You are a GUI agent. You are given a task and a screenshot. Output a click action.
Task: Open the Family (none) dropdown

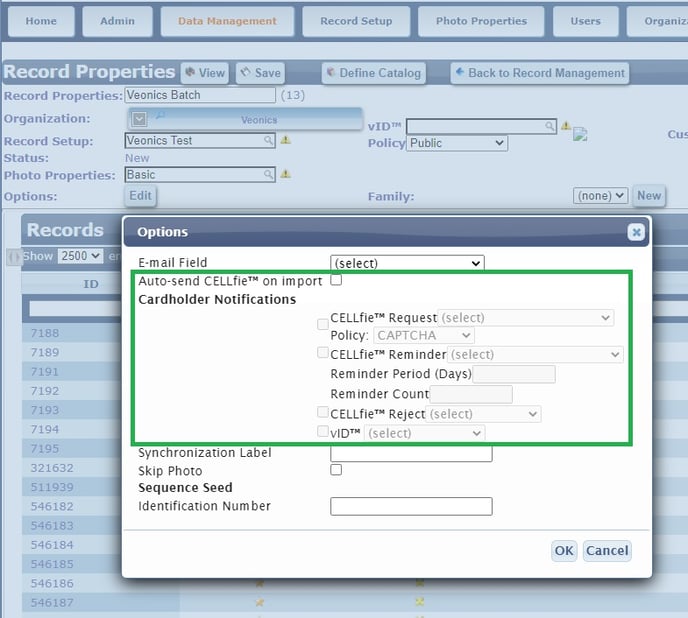click(x=600, y=195)
